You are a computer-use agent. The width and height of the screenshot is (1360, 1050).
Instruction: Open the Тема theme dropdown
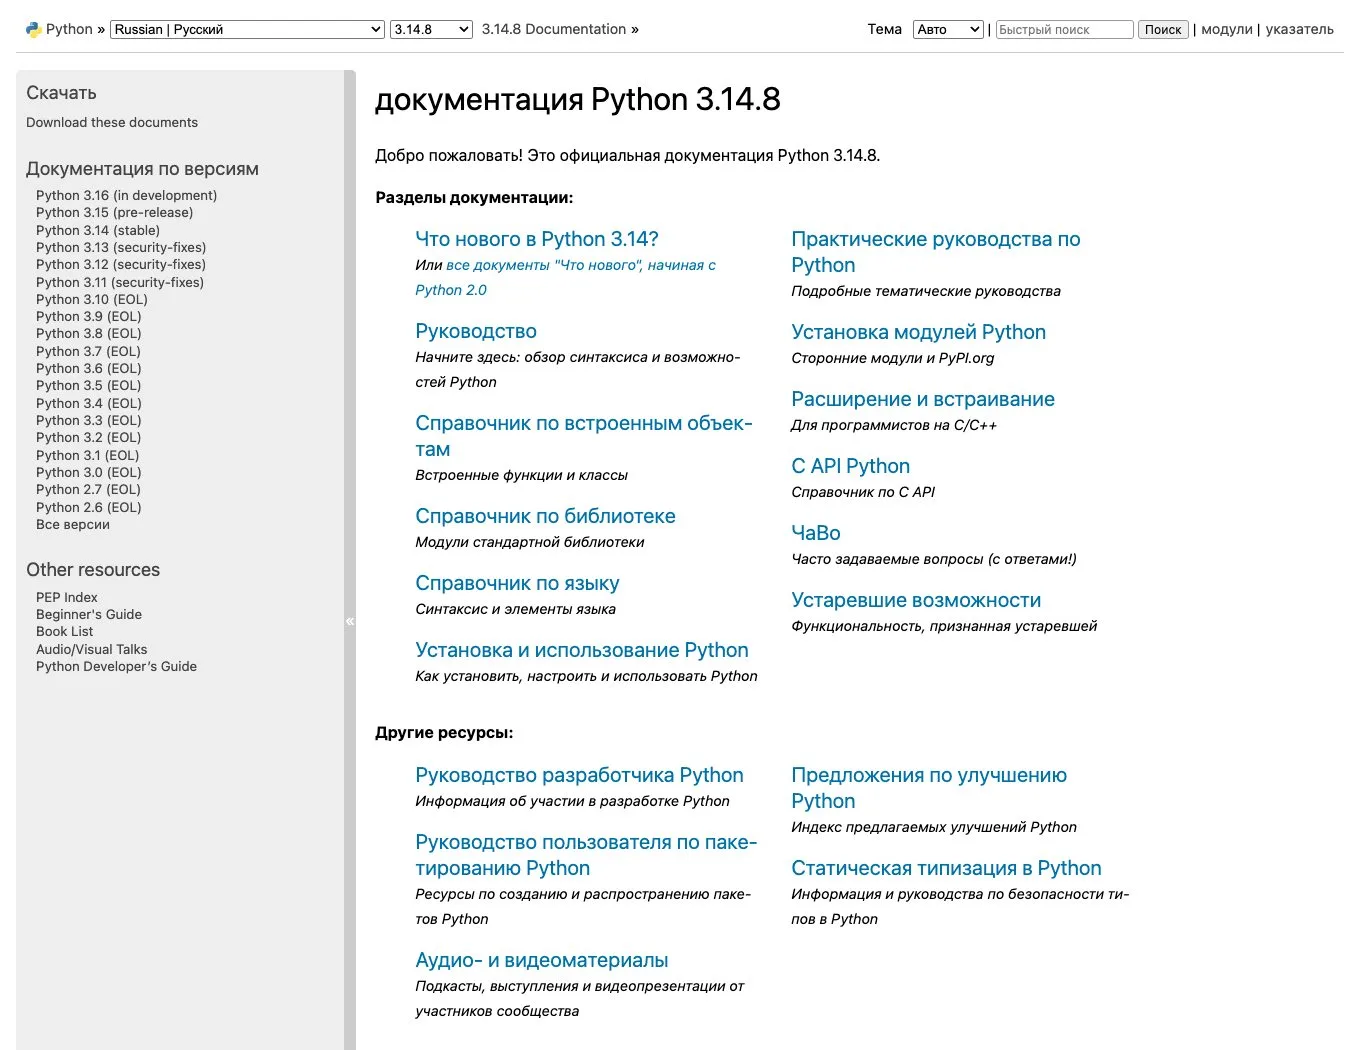point(948,30)
